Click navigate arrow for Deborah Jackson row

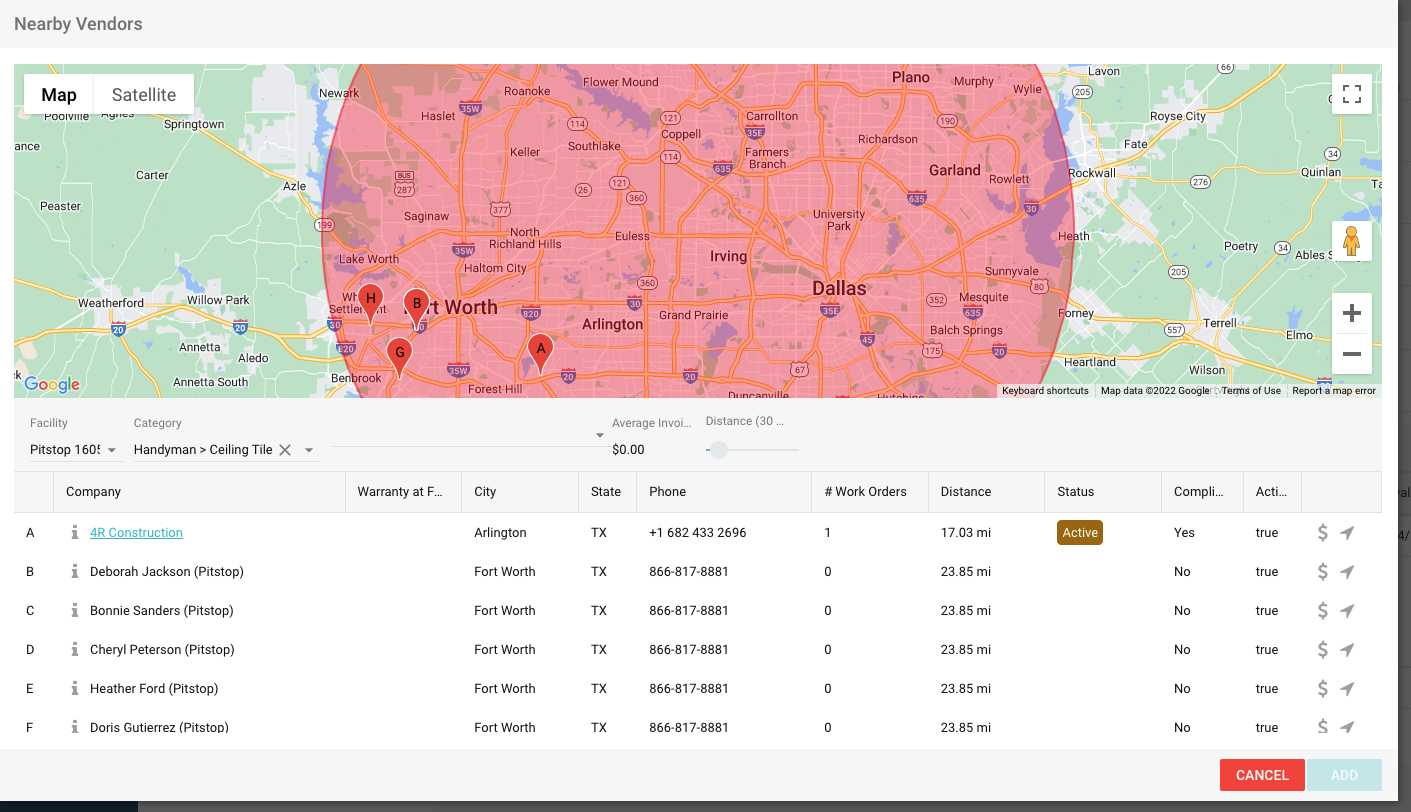coord(1347,572)
